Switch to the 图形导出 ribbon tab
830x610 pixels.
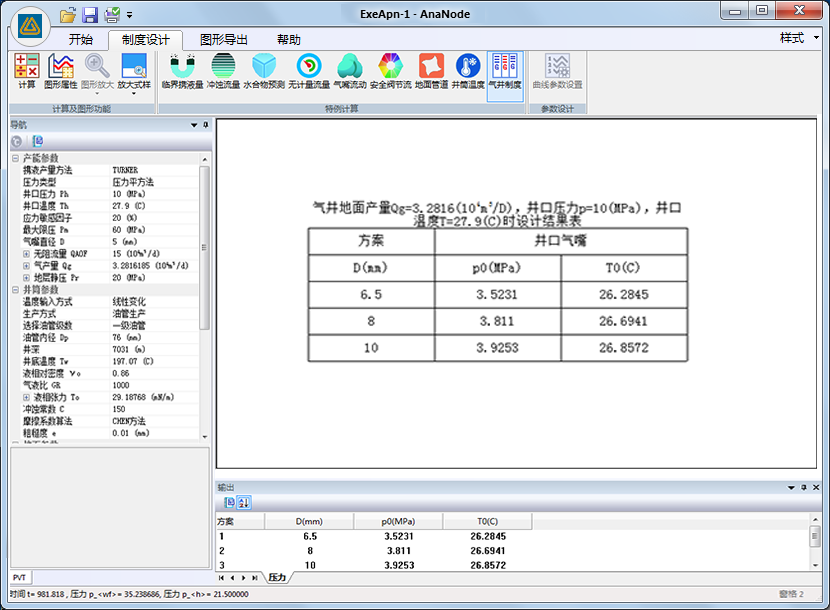[224, 40]
